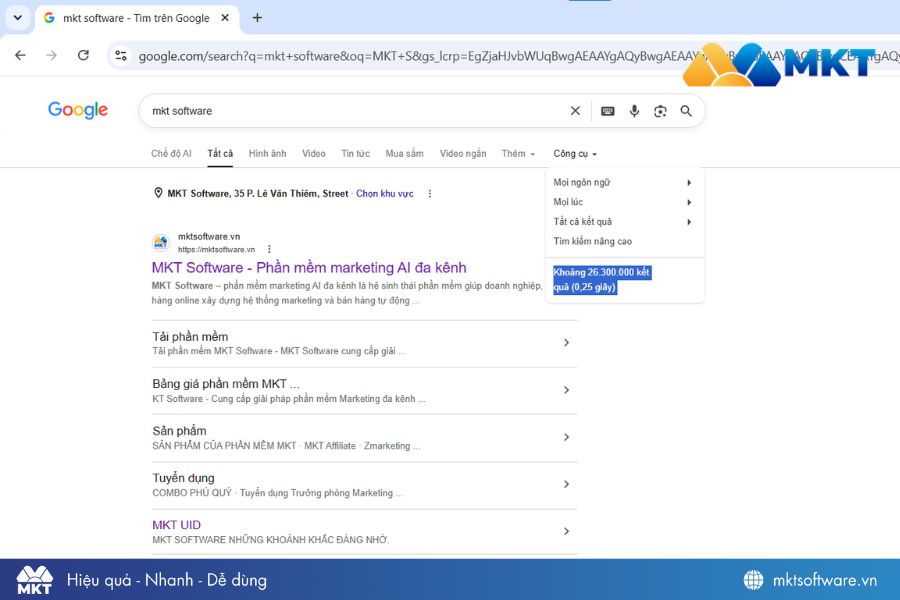Expand chevron on 'MKT UID' row
This screenshot has width=900, height=600.
[x=566, y=531]
